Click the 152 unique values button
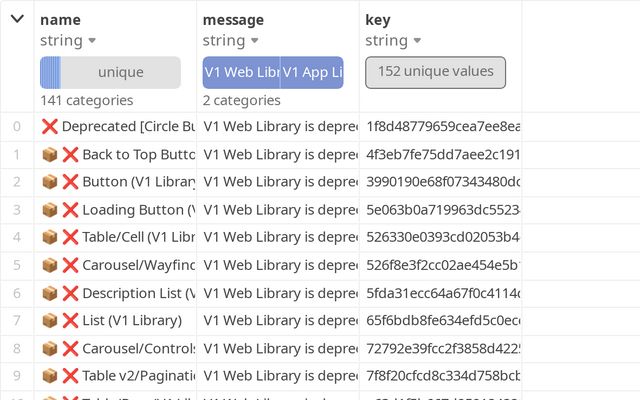The width and height of the screenshot is (640, 400). [x=435, y=72]
